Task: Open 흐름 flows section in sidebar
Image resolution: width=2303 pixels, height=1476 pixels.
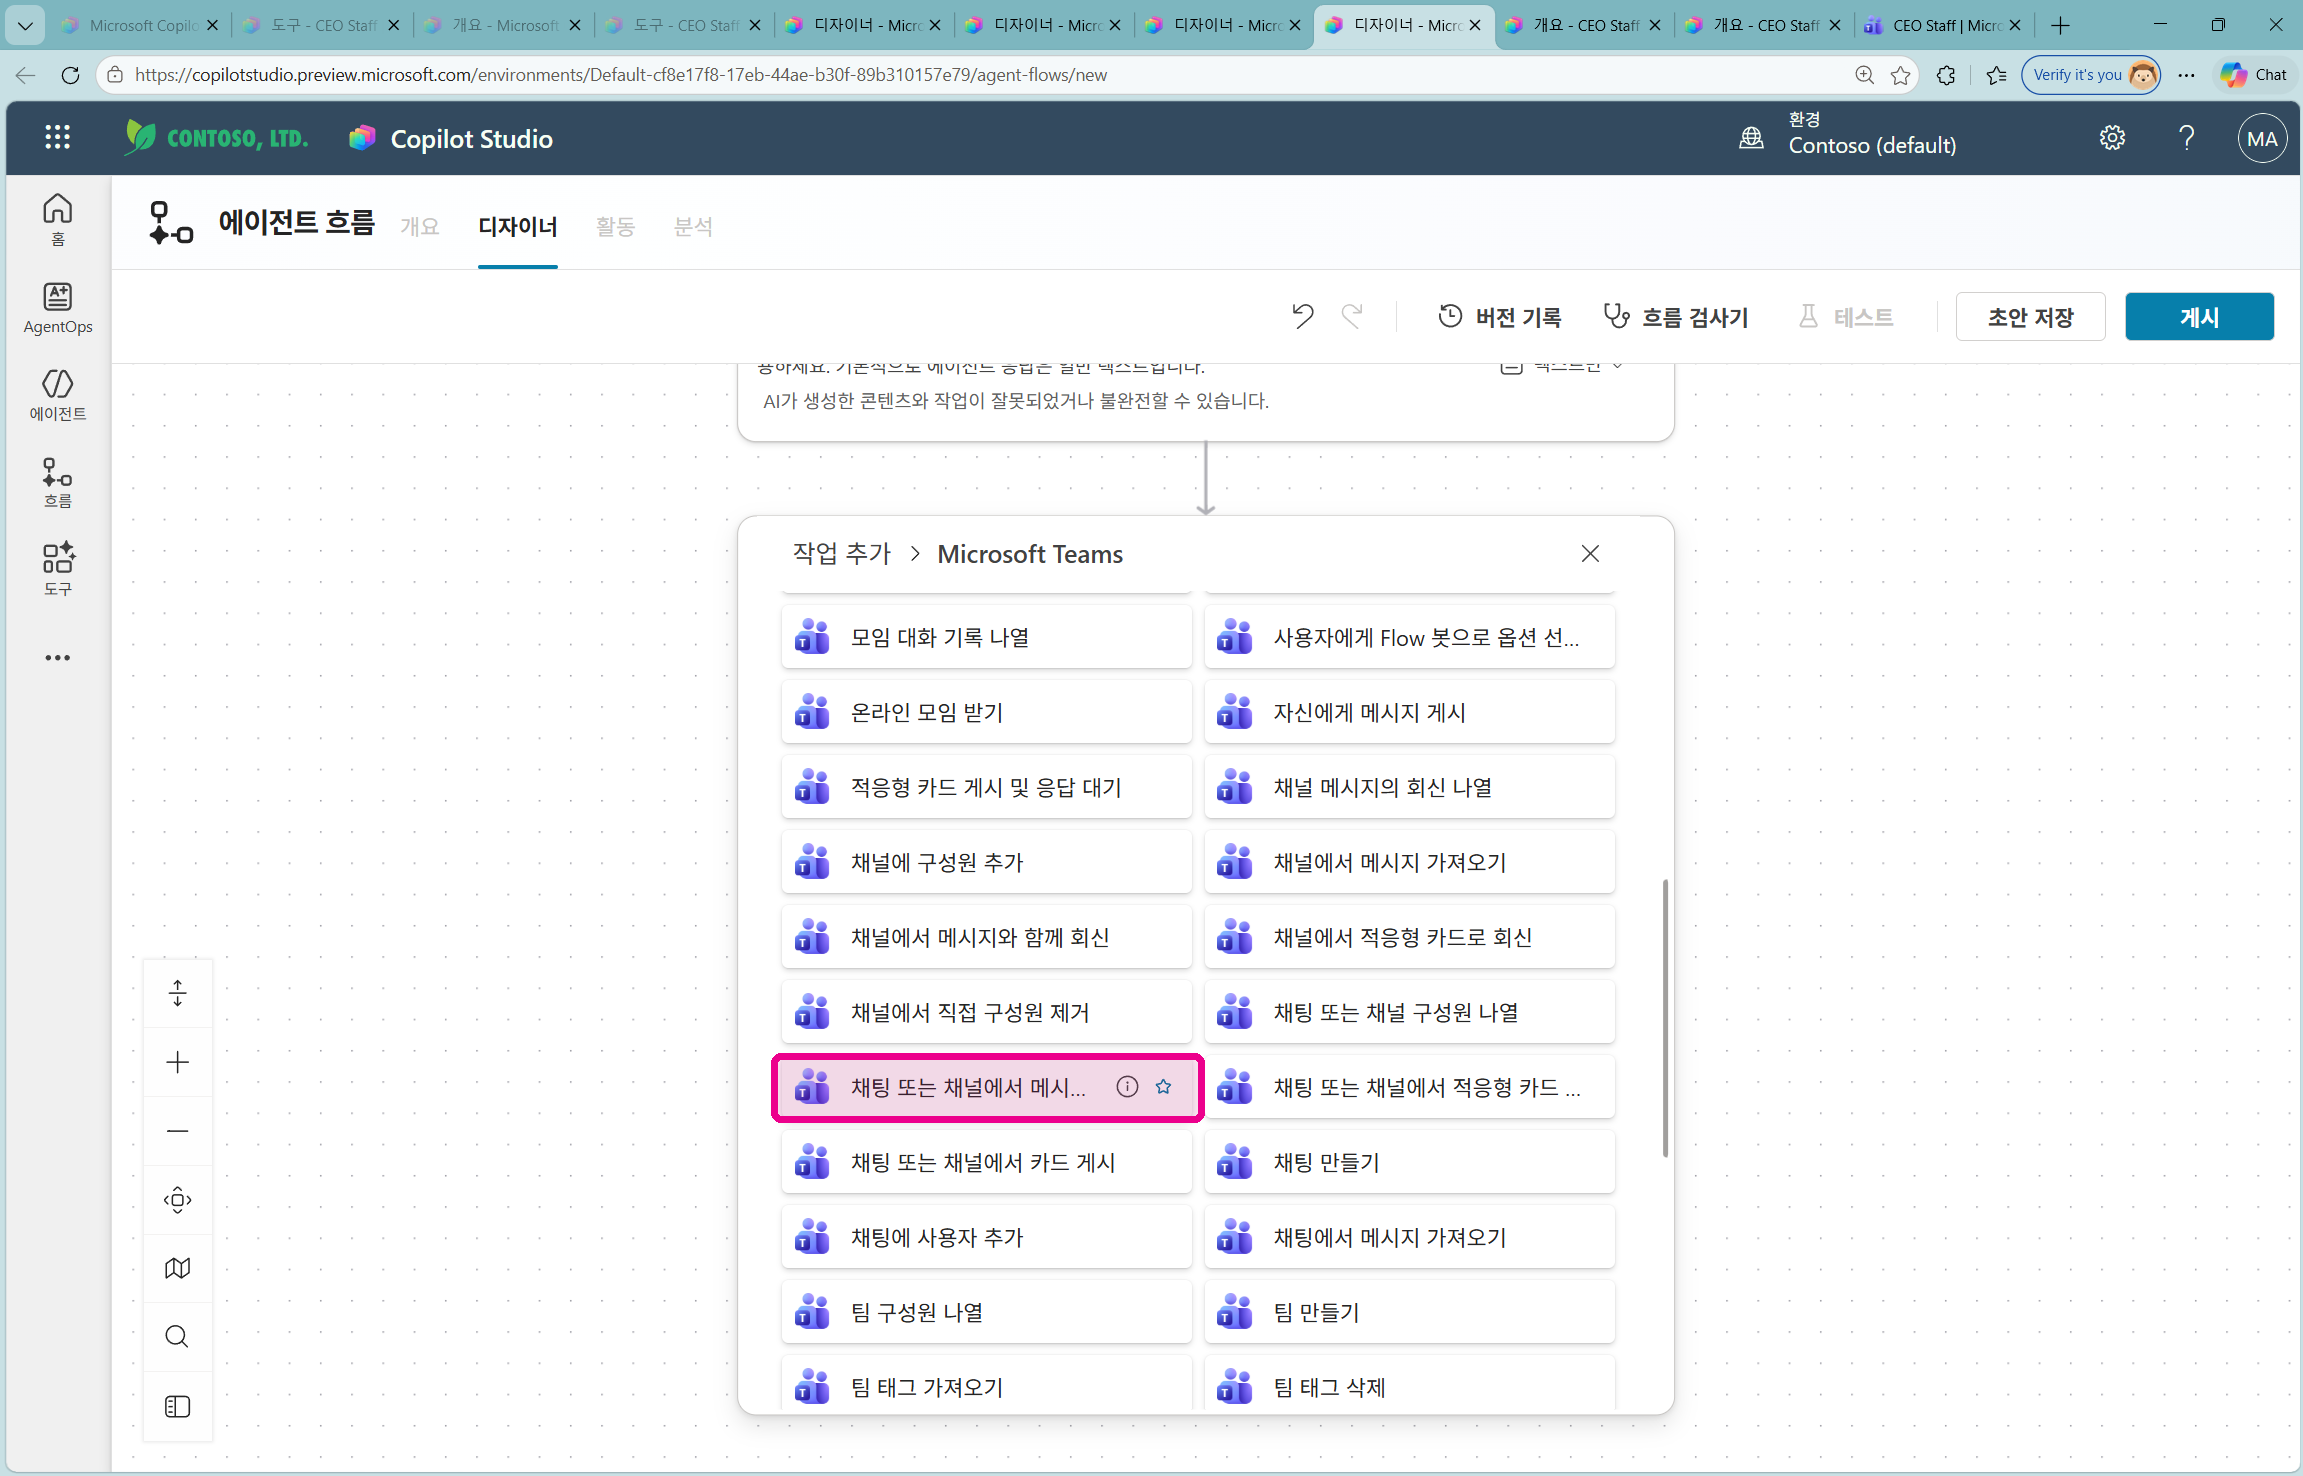Action: point(58,482)
